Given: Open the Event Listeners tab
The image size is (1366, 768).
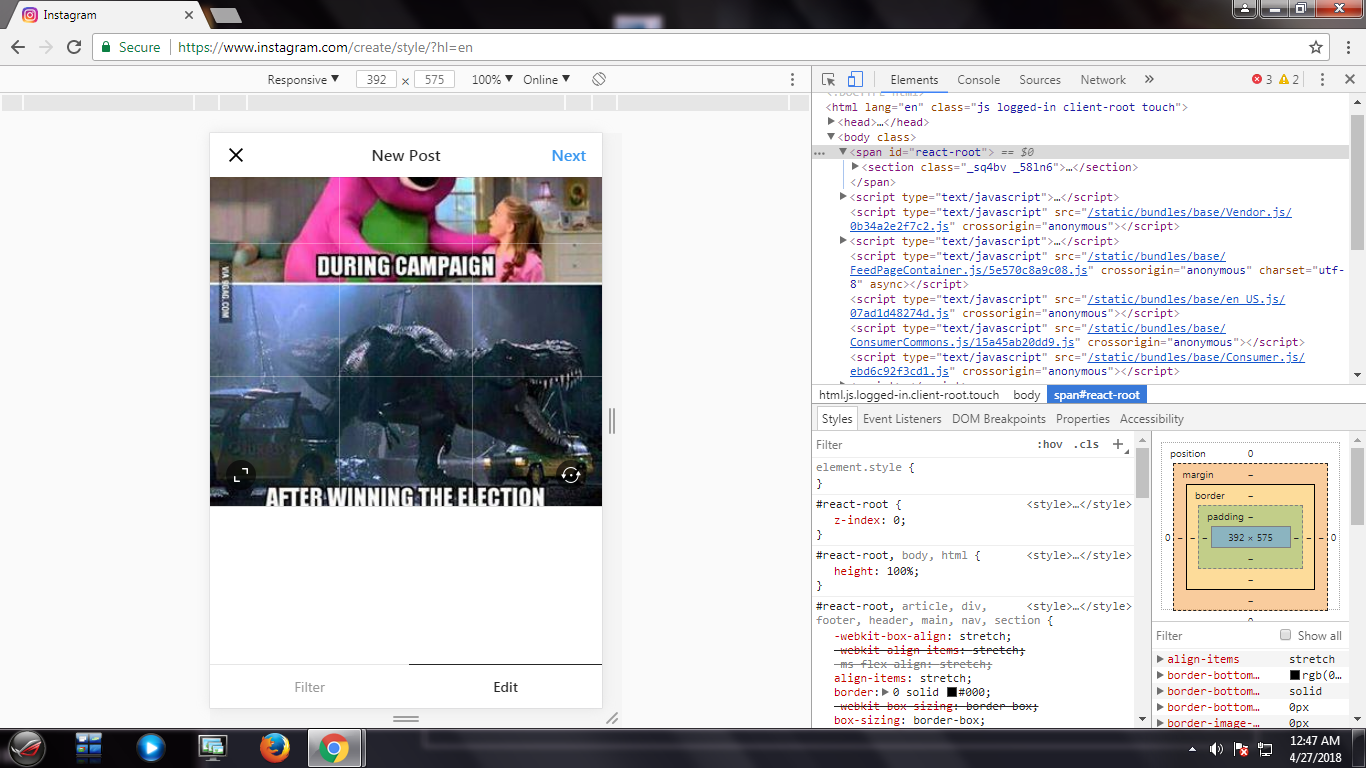Looking at the screenshot, I should [902, 419].
